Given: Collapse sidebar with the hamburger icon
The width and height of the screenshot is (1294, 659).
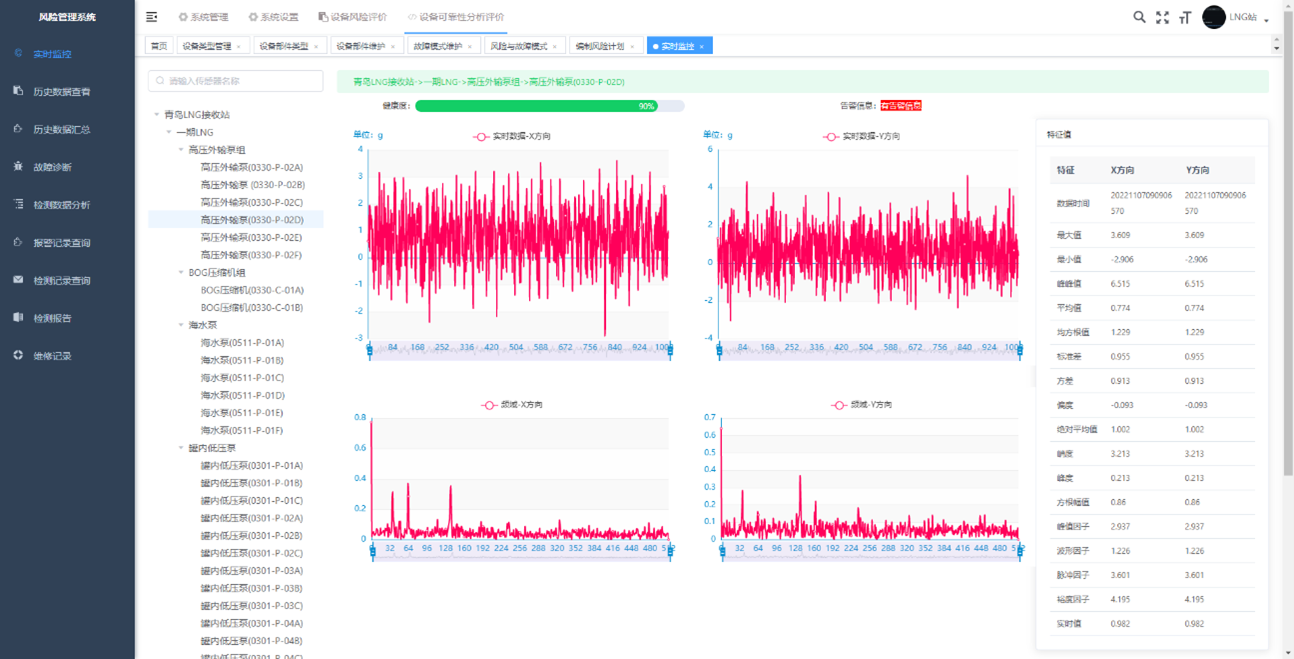Looking at the screenshot, I should (x=152, y=17).
